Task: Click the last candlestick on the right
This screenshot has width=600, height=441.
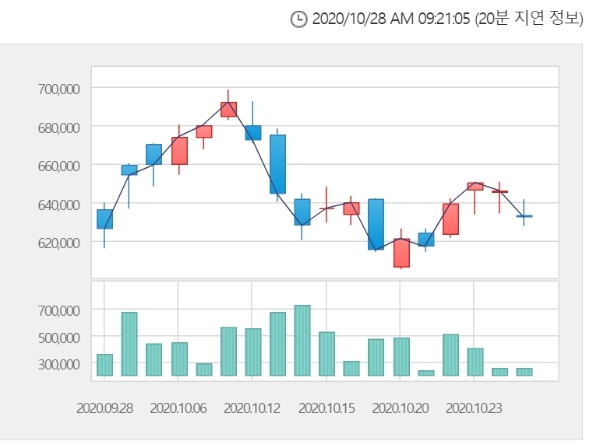Action: (524, 216)
